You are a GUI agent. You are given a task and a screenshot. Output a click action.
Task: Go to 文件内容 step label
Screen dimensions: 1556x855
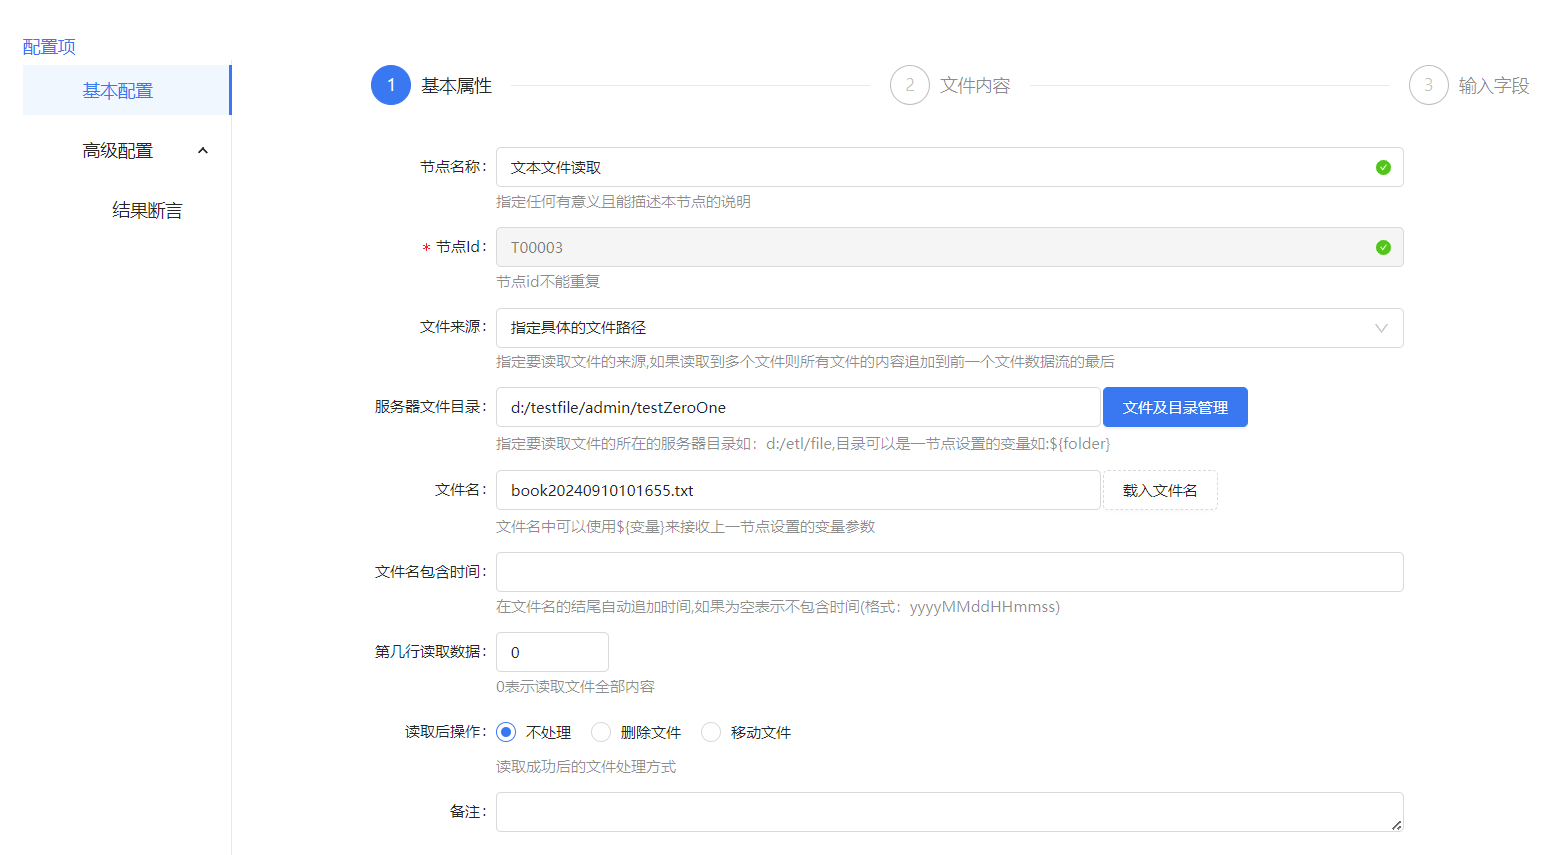[x=975, y=86]
